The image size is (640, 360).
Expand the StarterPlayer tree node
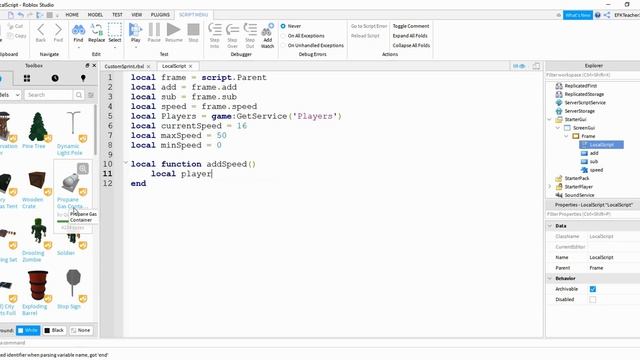click(x=549, y=187)
